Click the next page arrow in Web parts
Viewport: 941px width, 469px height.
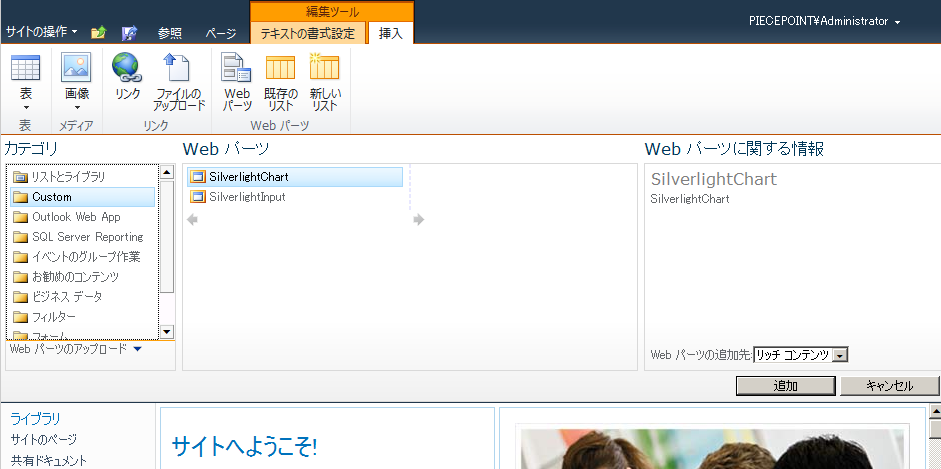418,220
